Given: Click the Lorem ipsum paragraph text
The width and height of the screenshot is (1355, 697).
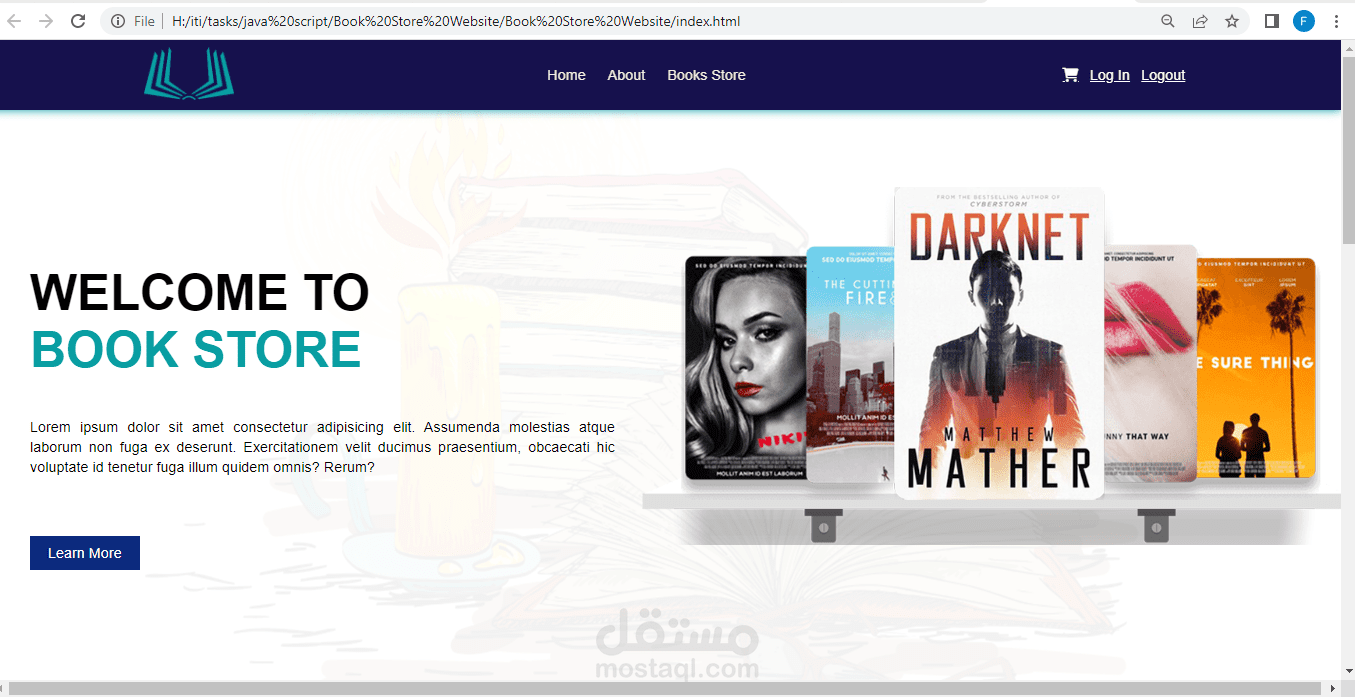Looking at the screenshot, I should pyautogui.click(x=322, y=447).
